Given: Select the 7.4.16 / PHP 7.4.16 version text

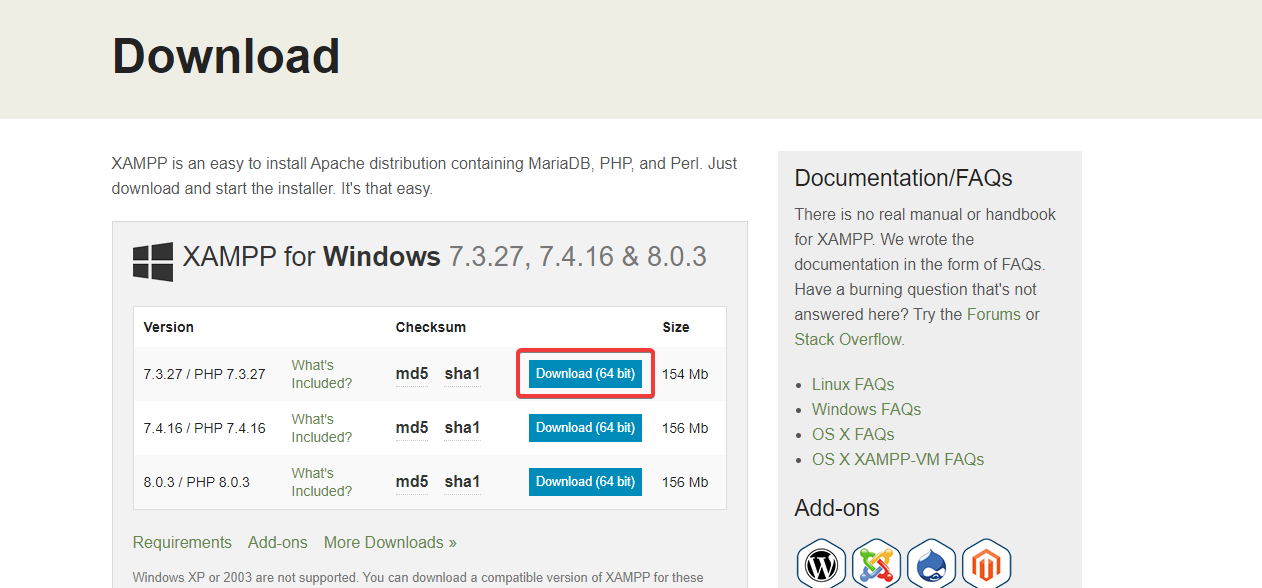Looking at the screenshot, I should point(205,428).
